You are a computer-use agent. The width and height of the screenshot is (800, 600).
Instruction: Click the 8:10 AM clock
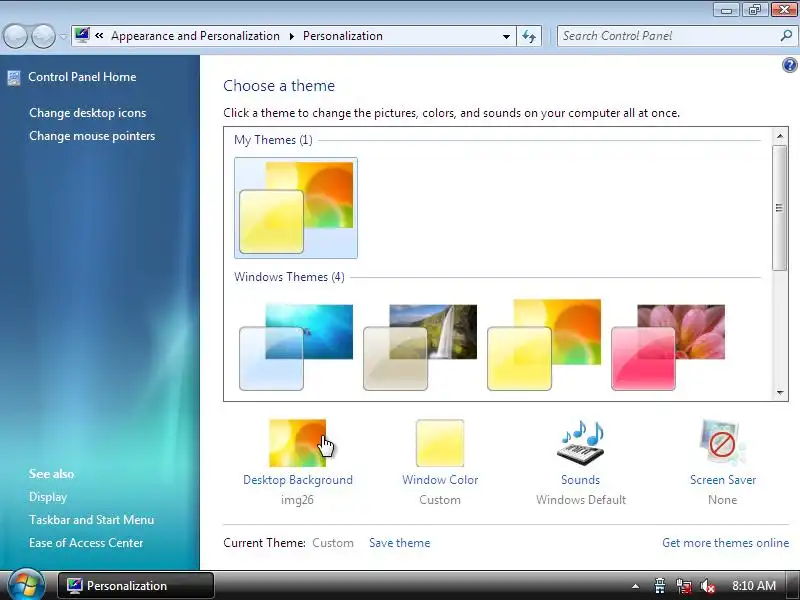coord(754,586)
